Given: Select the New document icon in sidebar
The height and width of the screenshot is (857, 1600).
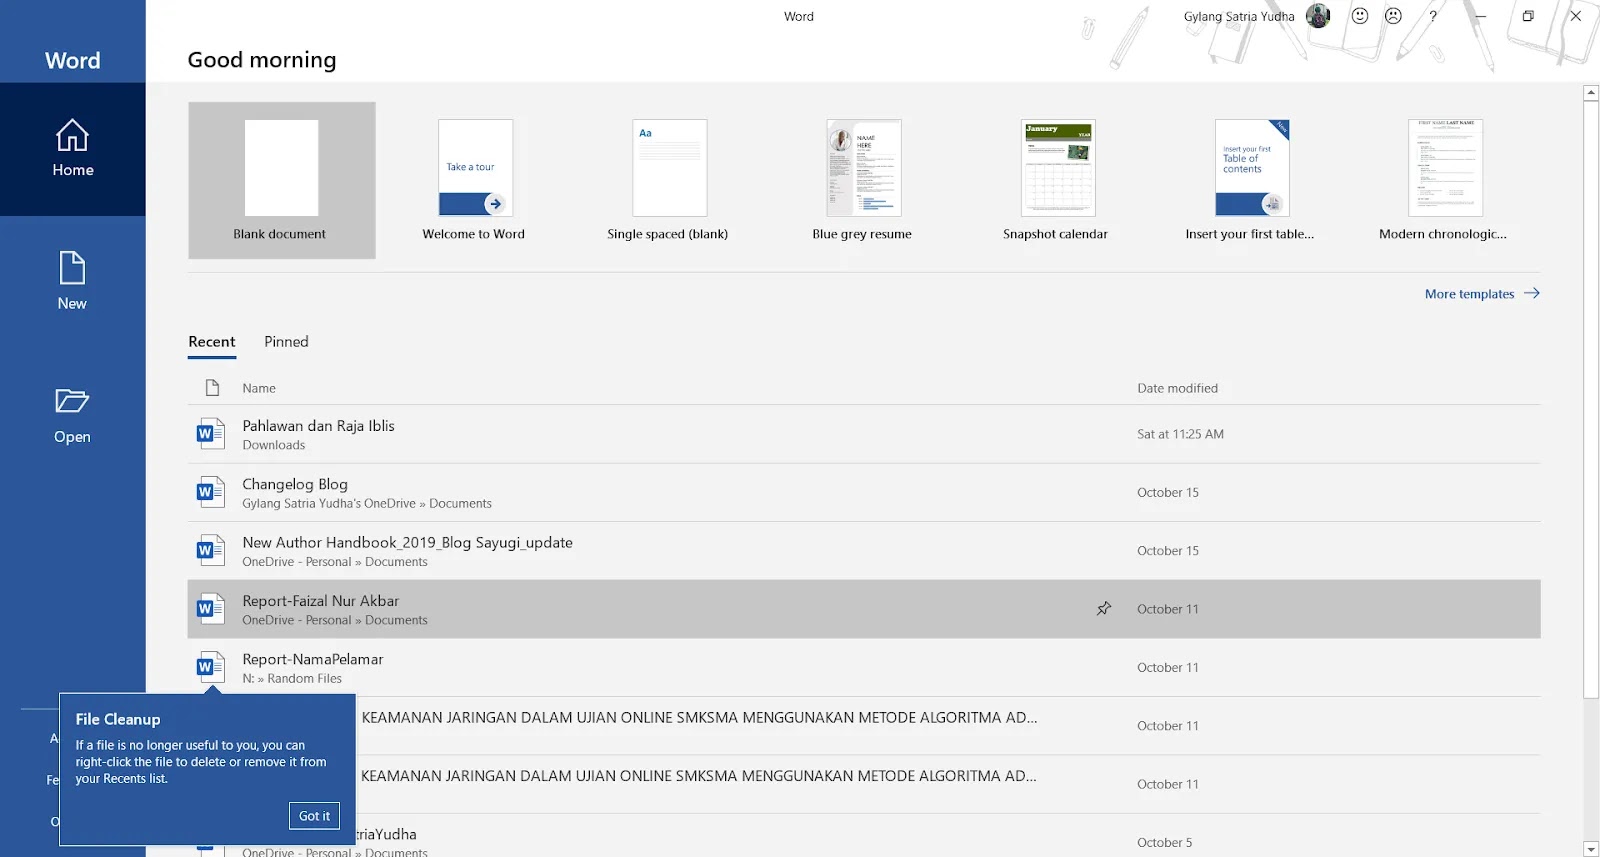Looking at the screenshot, I should [x=72, y=268].
